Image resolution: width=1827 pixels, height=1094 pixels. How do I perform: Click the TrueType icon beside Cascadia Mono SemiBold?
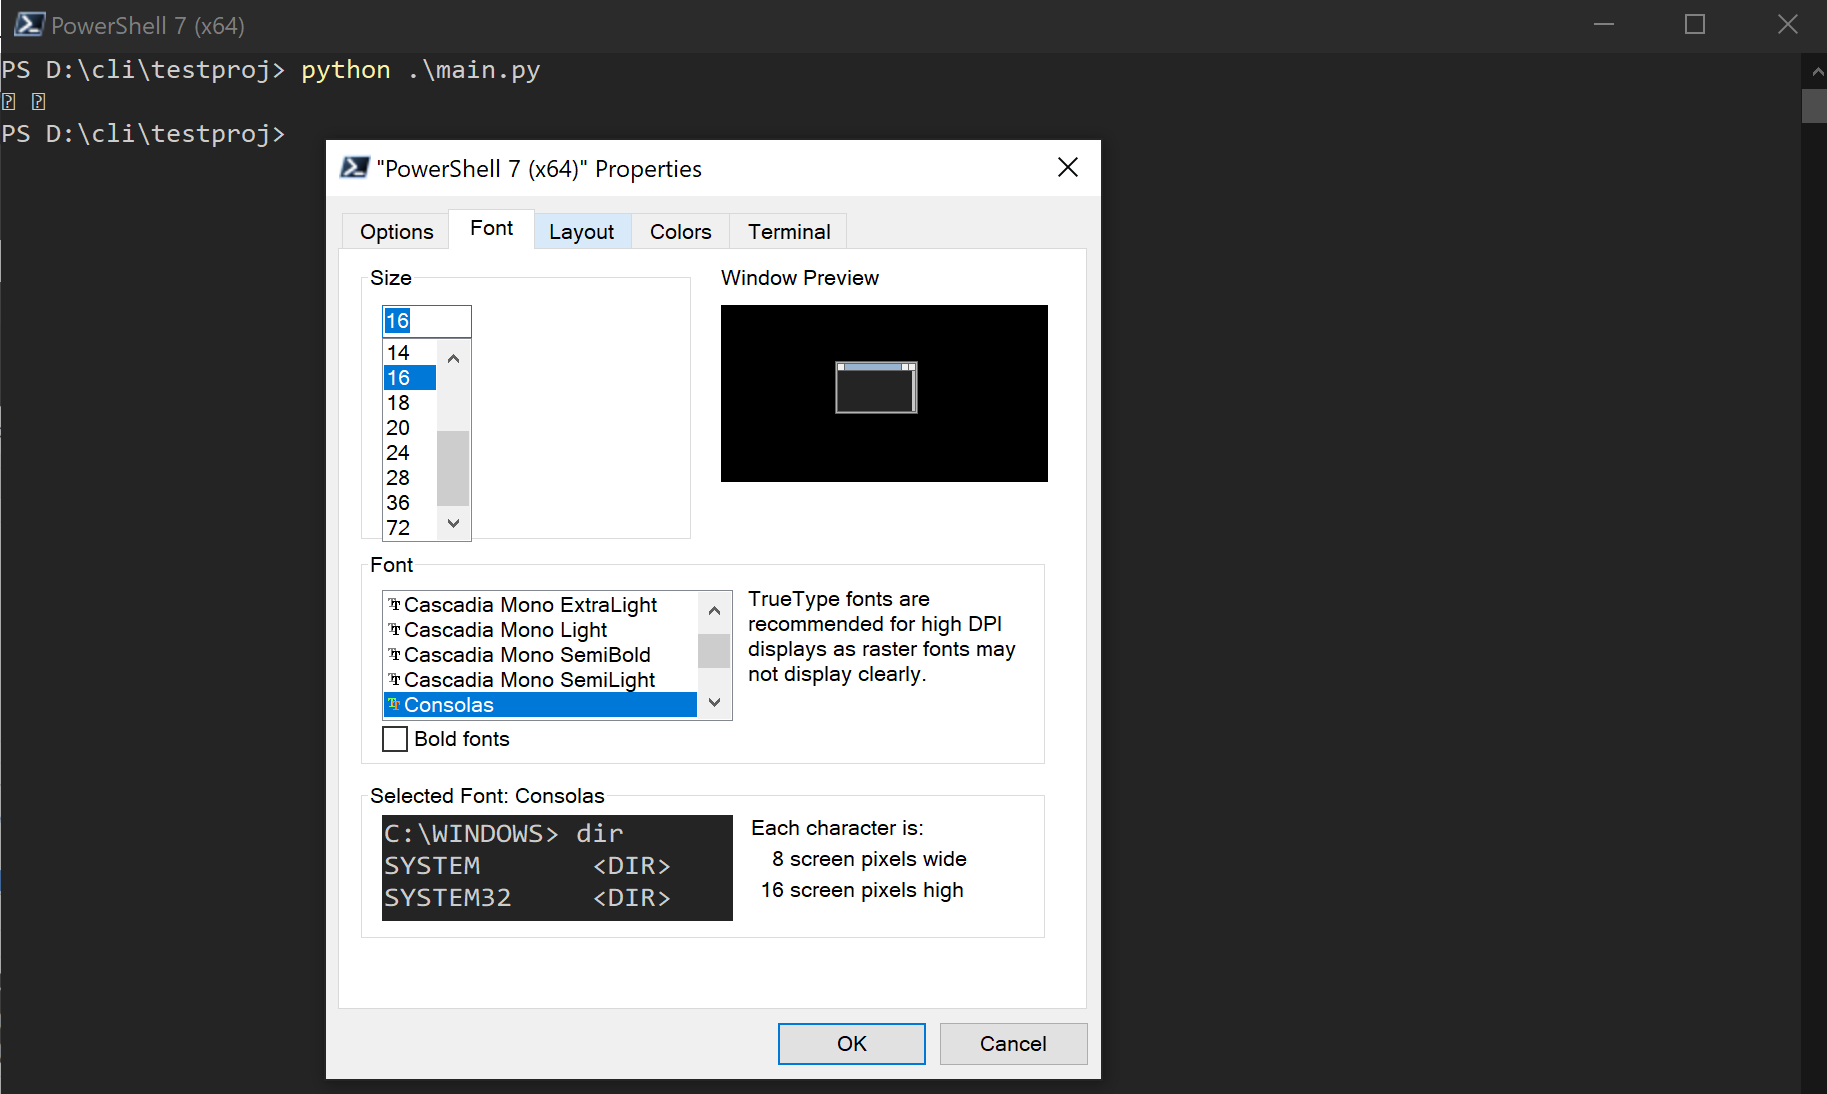pos(394,655)
